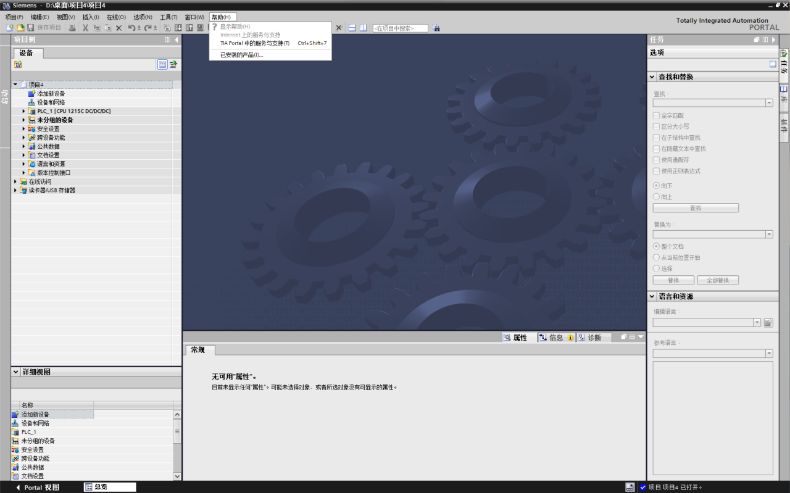This screenshot has height=493, width=790.
Task: Click the 设备和网络 network icon in the tree
Action: pos(31,102)
